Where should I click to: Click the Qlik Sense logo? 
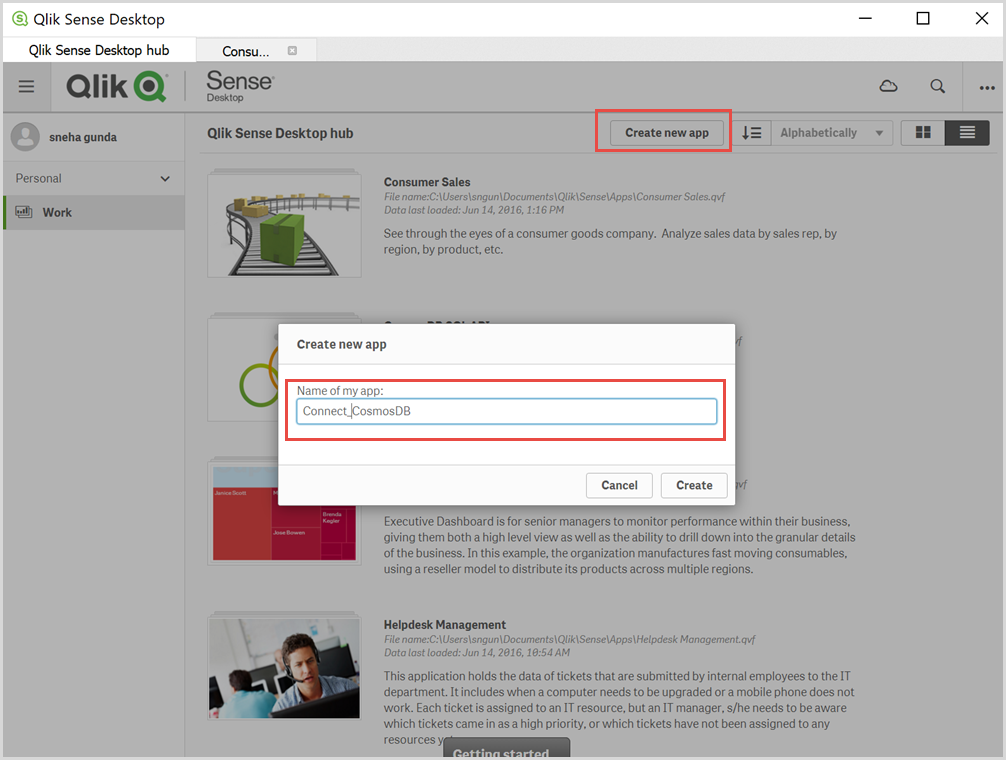coord(117,86)
